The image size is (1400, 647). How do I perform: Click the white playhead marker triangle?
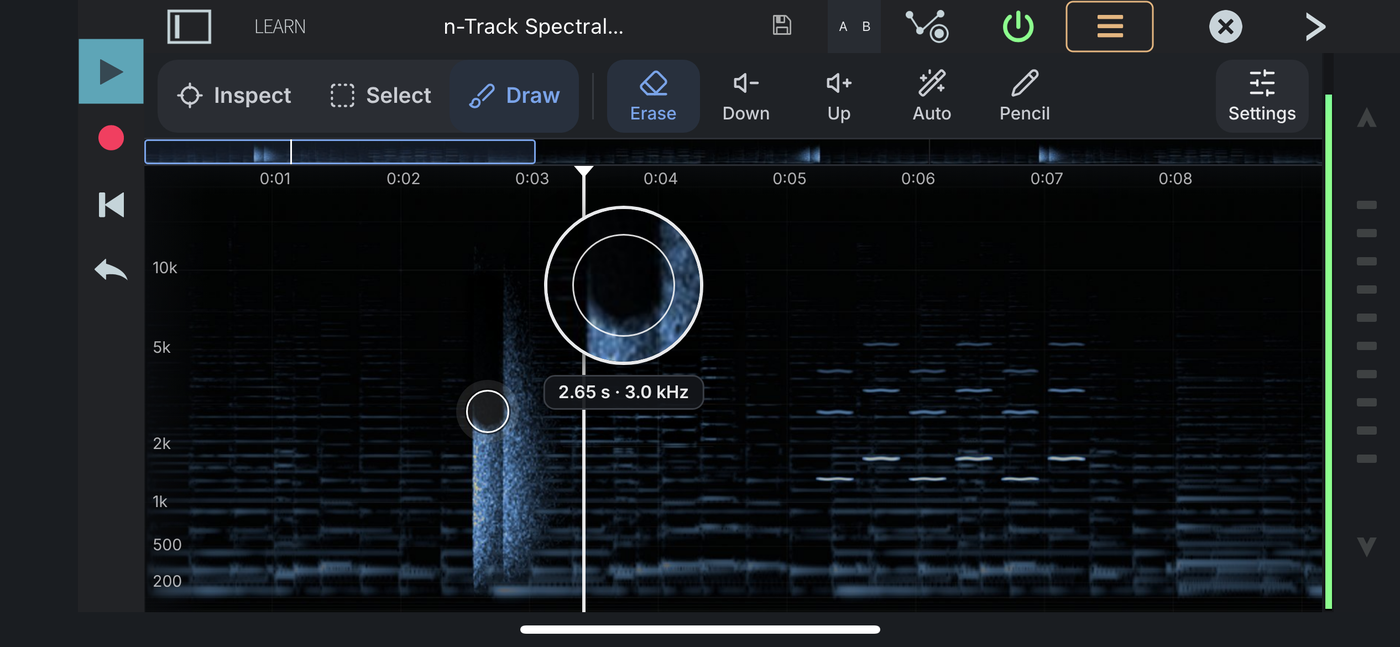click(584, 172)
